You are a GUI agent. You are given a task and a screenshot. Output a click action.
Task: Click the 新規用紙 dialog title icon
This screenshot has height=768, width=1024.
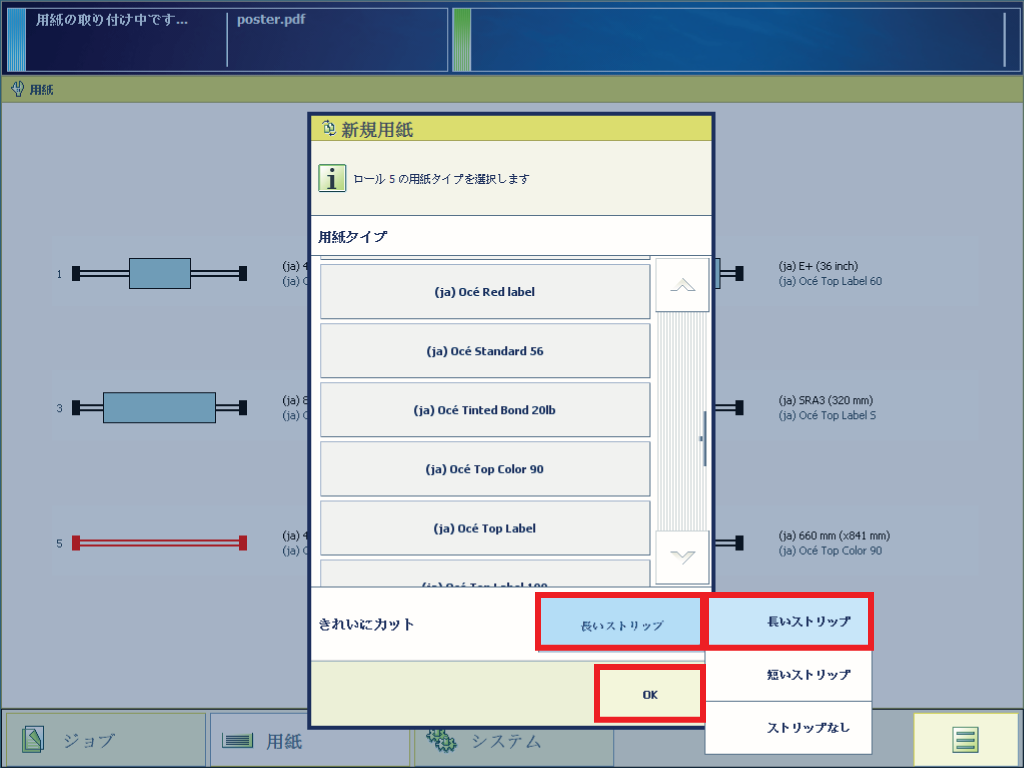click(328, 128)
